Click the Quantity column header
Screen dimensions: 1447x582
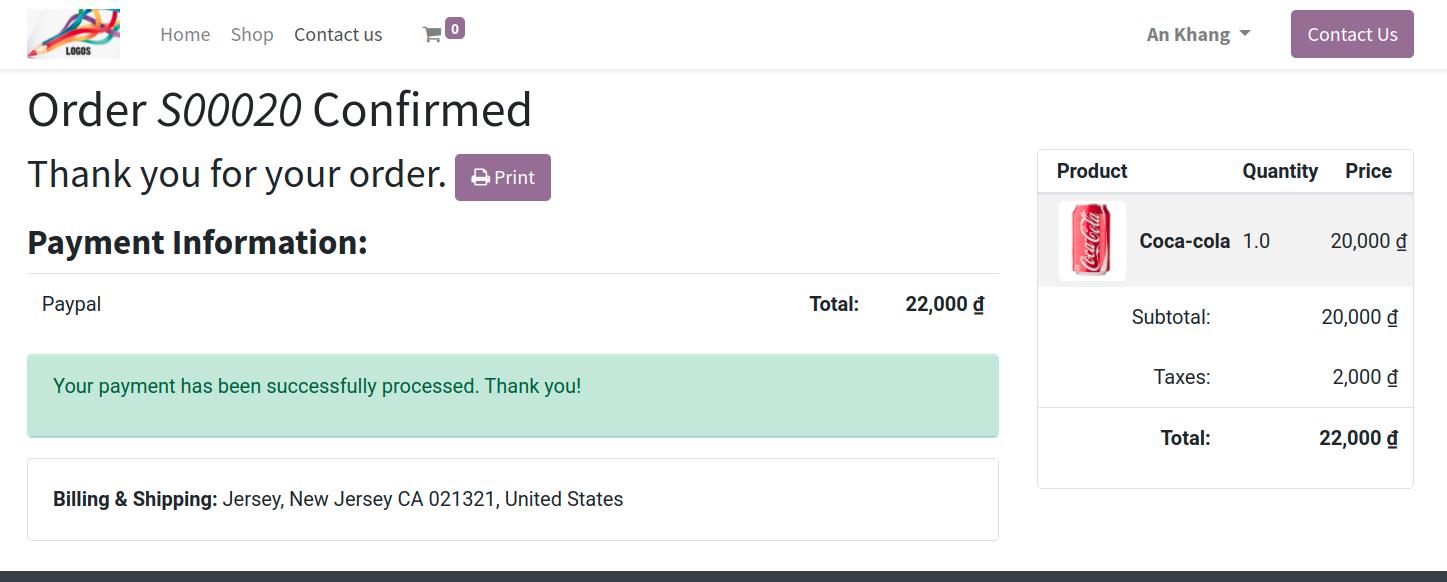coord(1279,171)
